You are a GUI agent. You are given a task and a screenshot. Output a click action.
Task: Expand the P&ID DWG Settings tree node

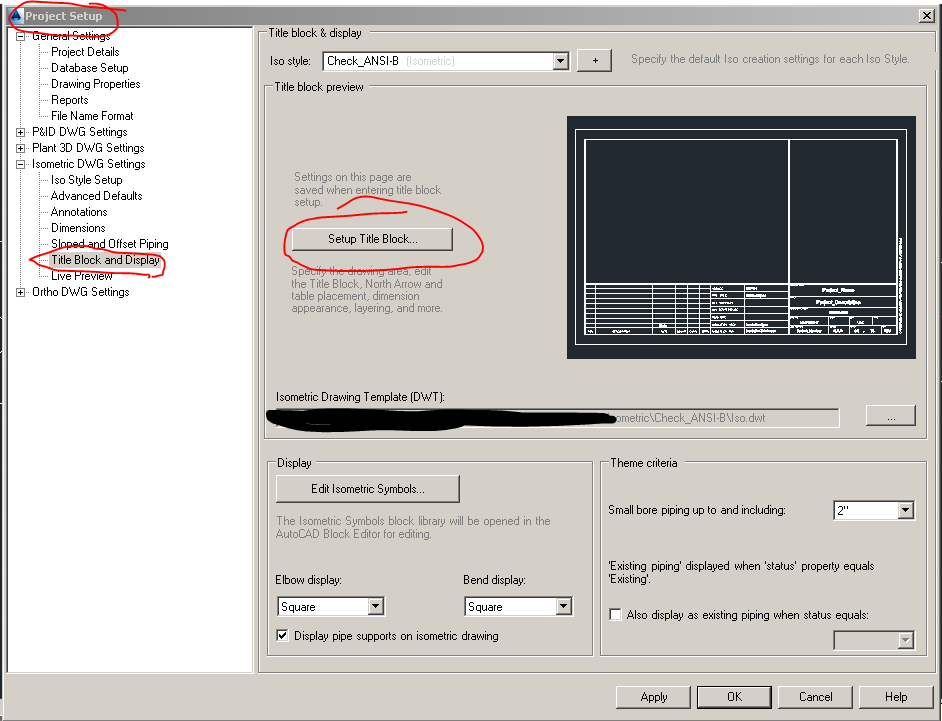click(18, 131)
